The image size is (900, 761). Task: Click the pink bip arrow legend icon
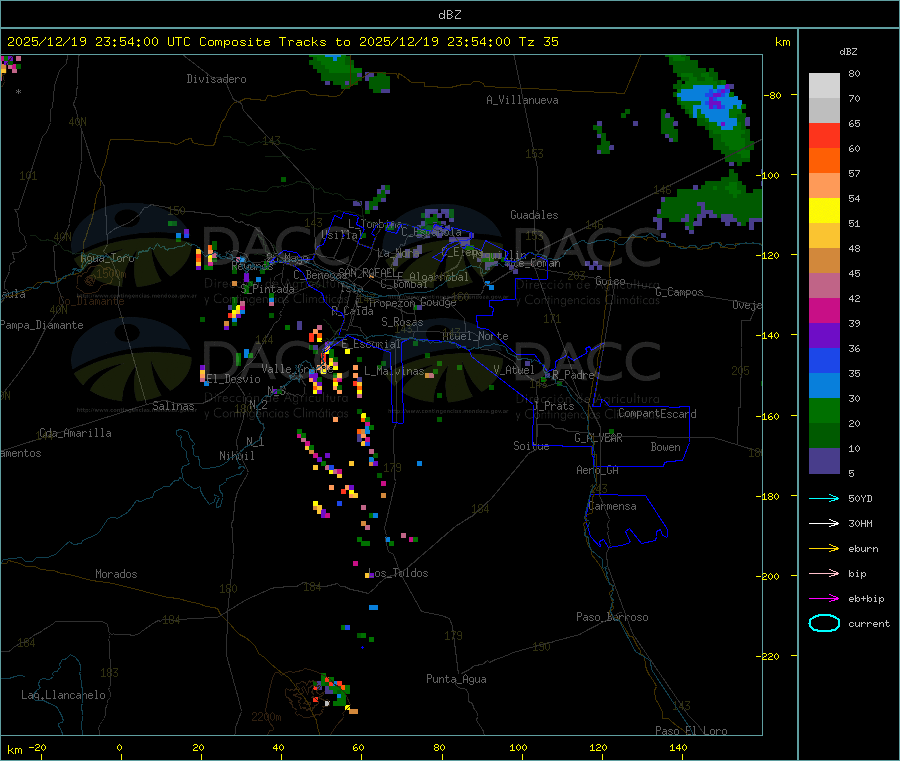824,573
